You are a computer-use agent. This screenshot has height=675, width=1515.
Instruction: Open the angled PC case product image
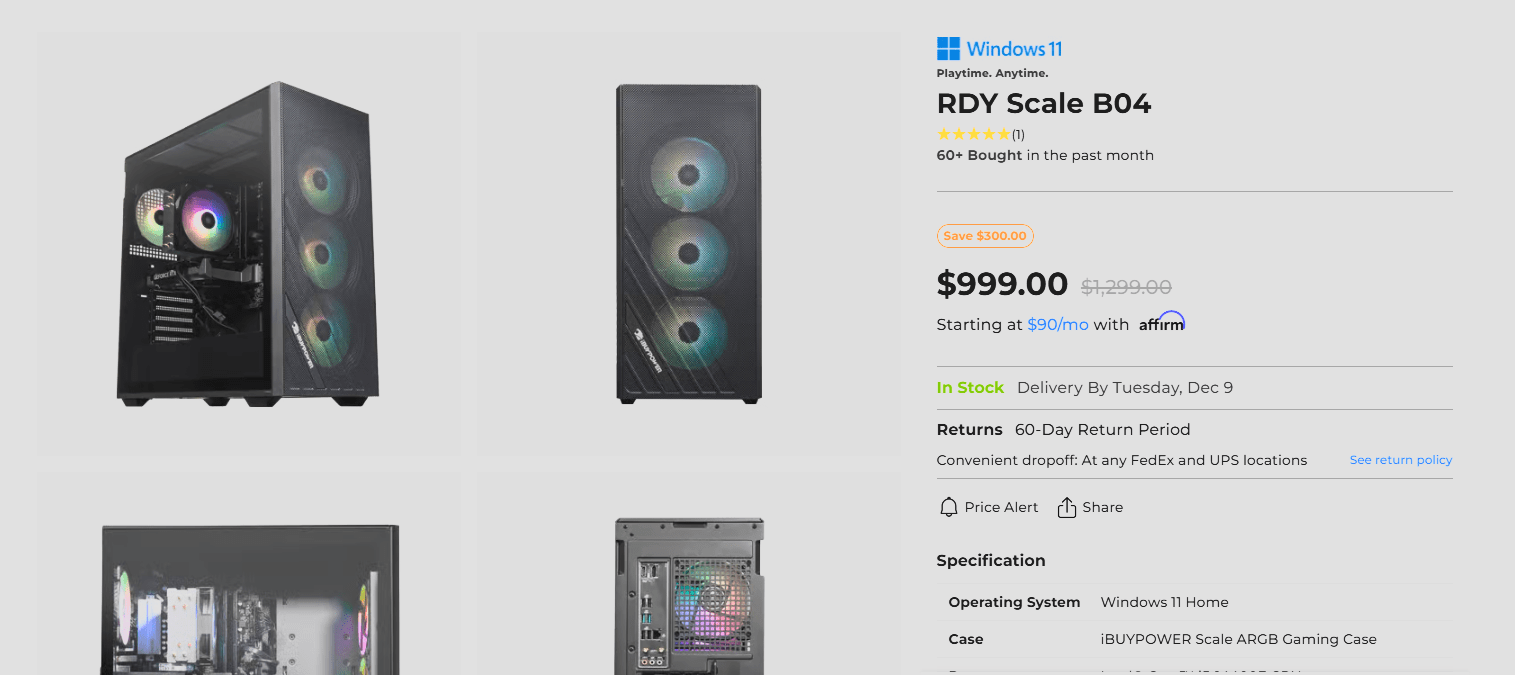click(250, 244)
